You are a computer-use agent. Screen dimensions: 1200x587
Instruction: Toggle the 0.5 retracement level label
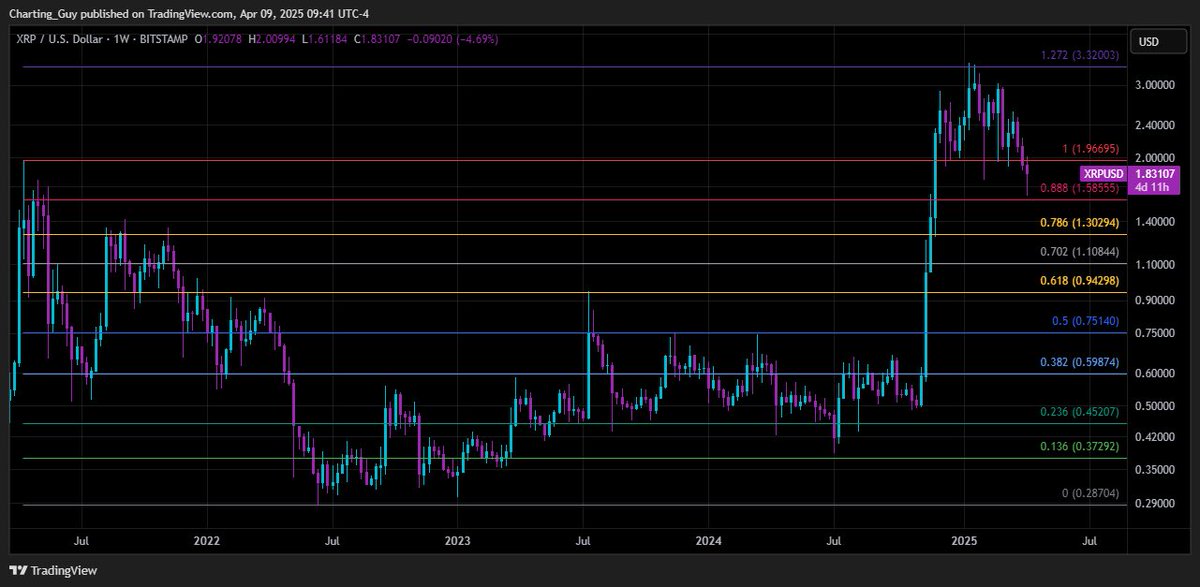click(x=1086, y=320)
